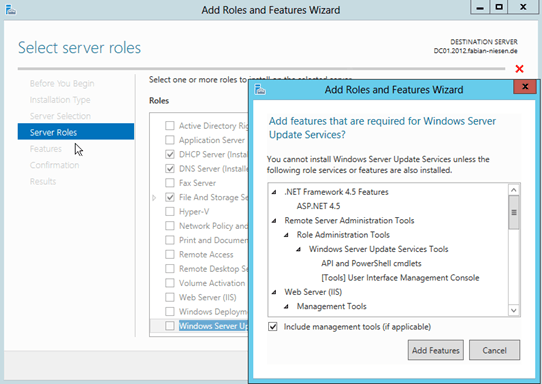Image resolution: width=542 pixels, height=384 pixels.
Task: Check the Network Policy role checkbox
Action: click(x=170, y=226)
